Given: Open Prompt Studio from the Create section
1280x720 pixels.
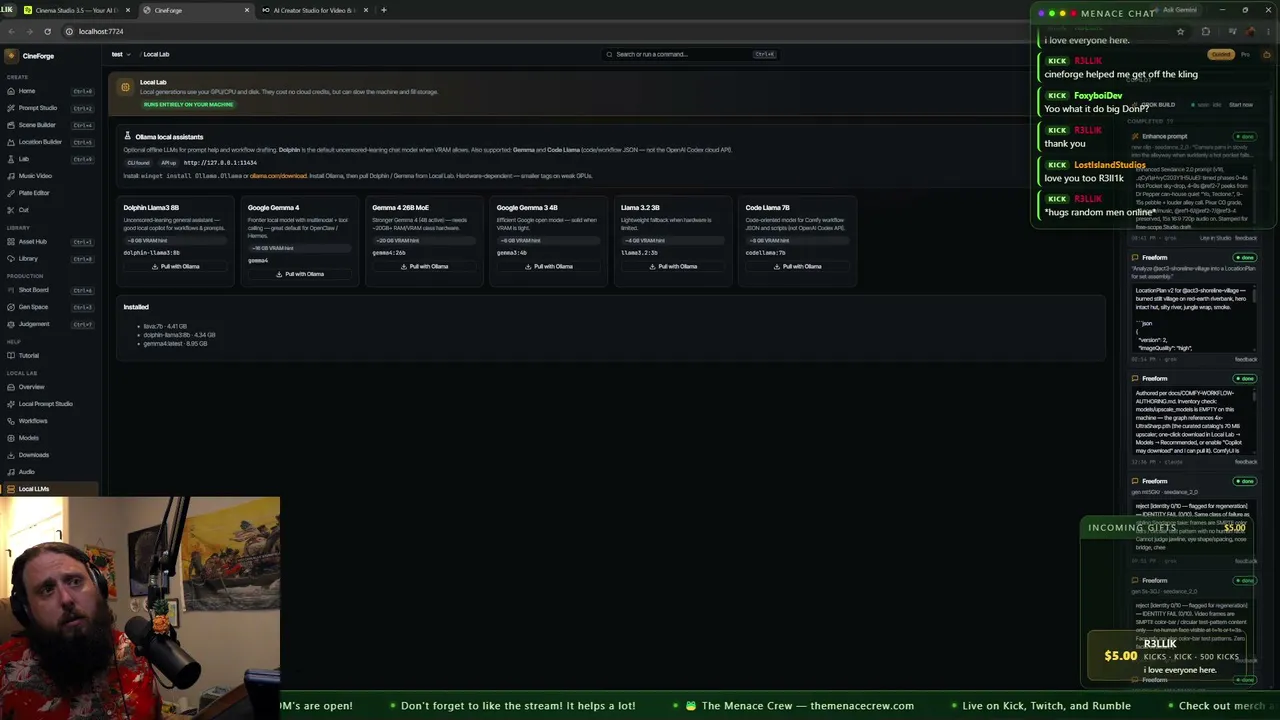Looking at the screenshot, I should pos(48,108).
